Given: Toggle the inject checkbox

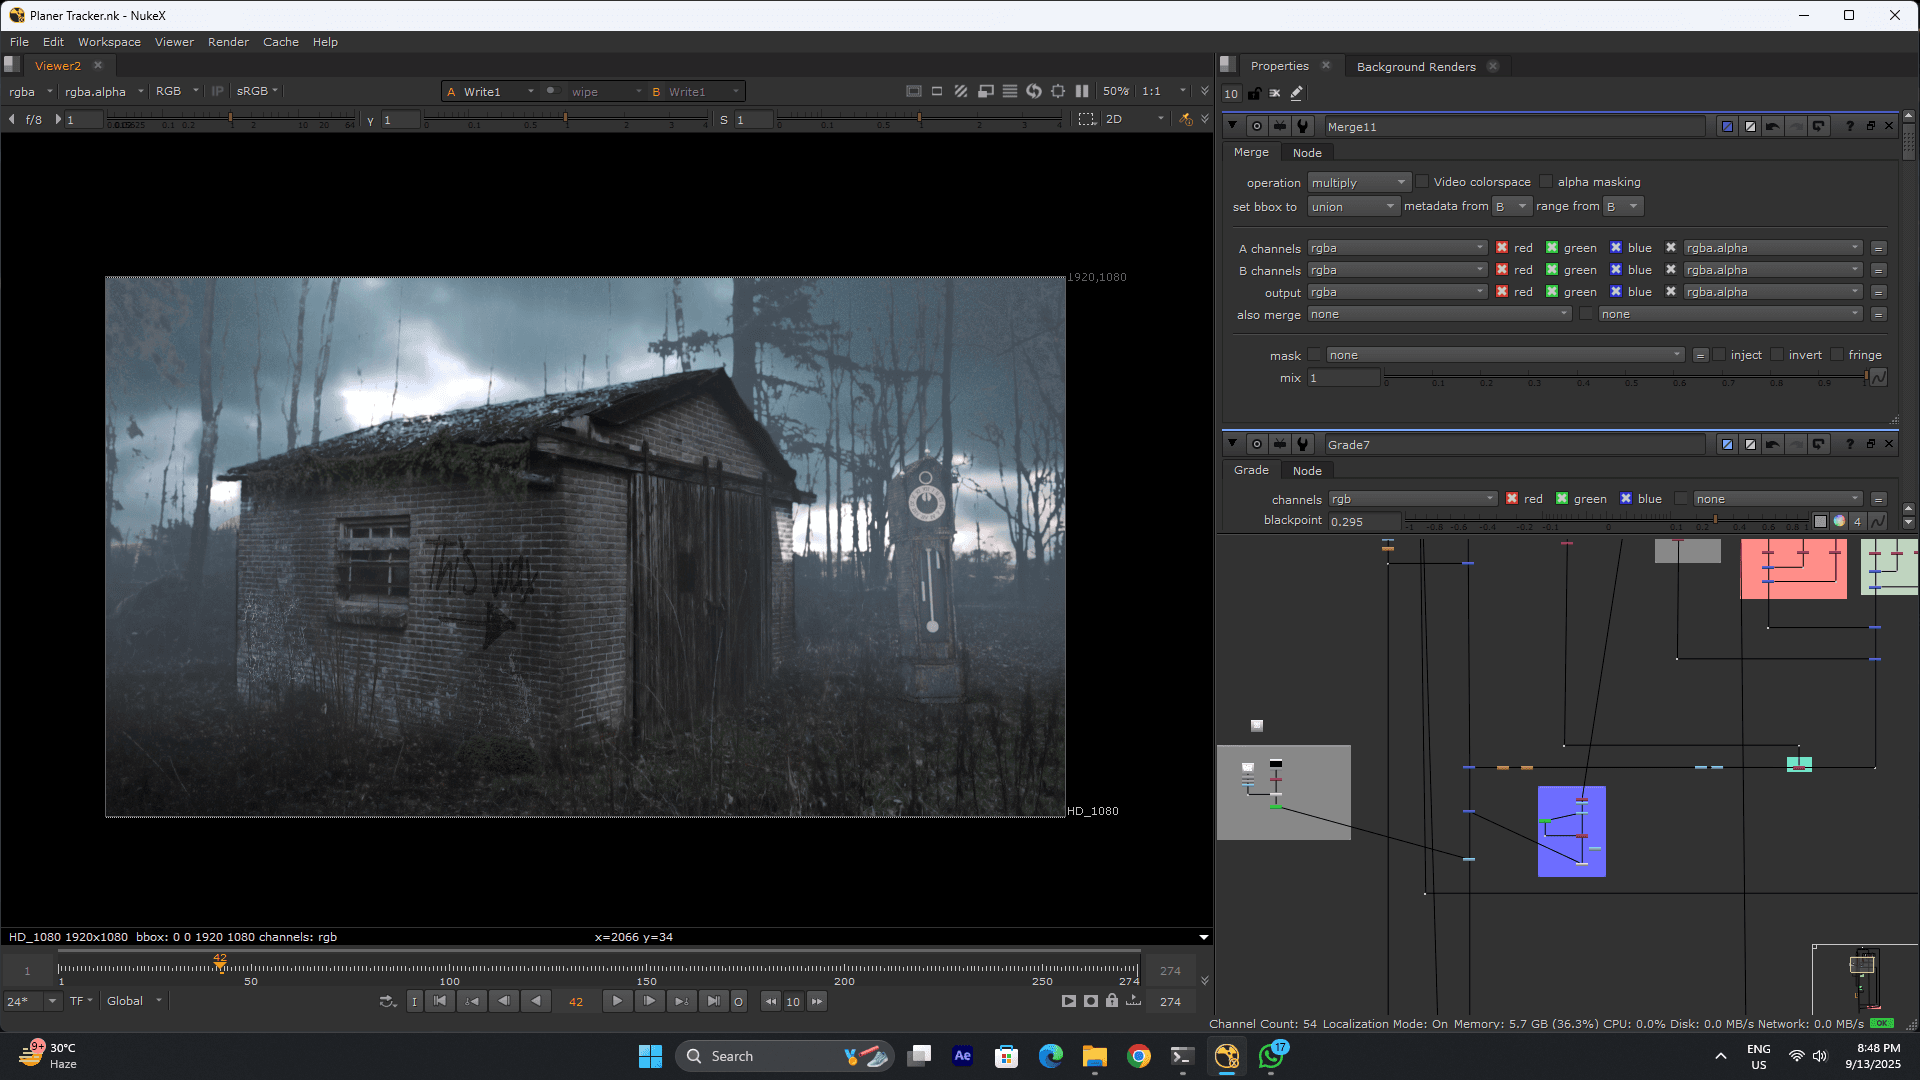Looking at the screenshot, I should click(1719, 355).
